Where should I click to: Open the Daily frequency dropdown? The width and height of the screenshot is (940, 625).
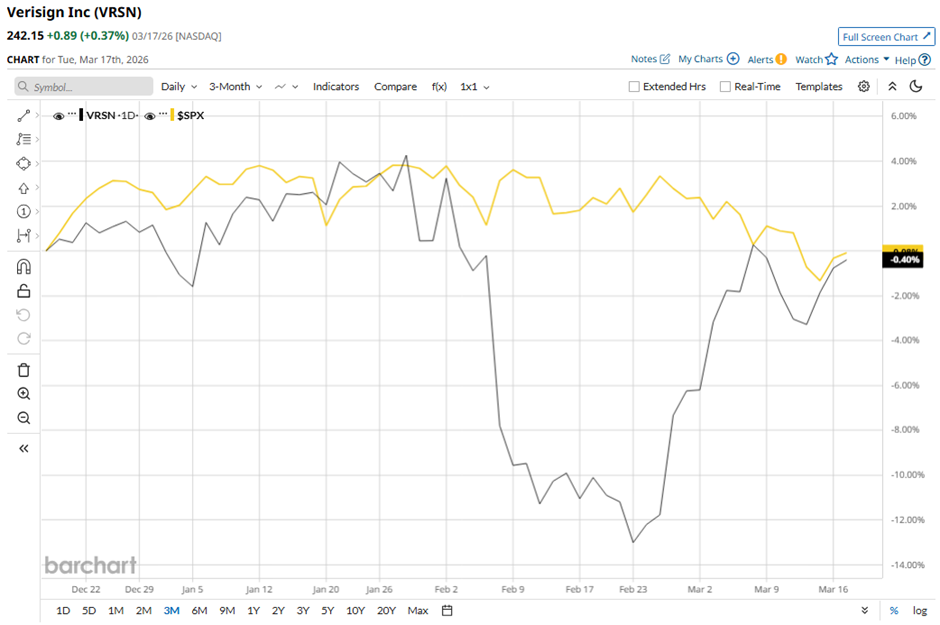tap(178, 87)
